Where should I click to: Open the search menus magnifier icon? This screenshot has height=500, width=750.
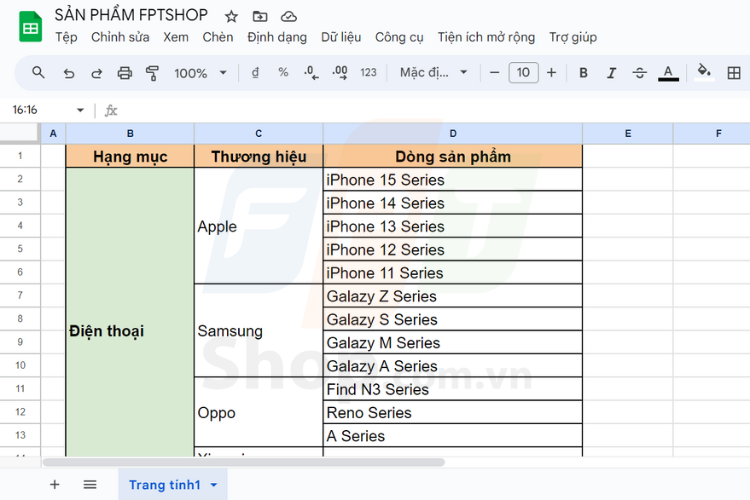38,73
